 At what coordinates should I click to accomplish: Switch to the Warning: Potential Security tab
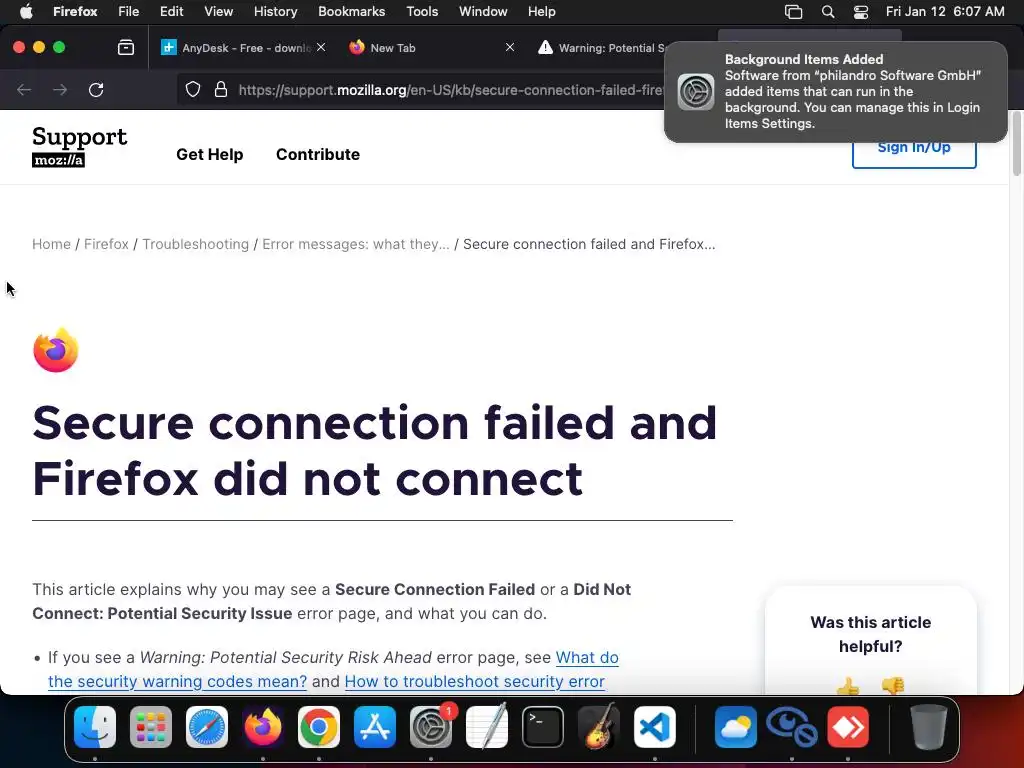601,48
